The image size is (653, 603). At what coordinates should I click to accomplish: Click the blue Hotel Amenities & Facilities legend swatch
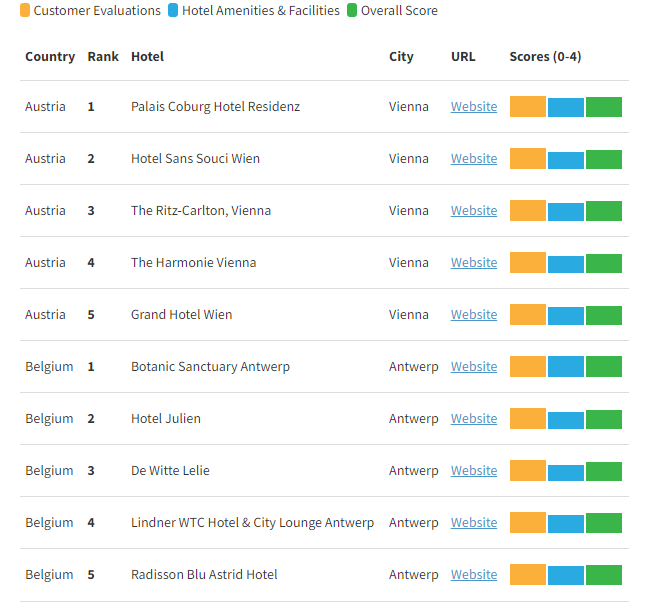pyautogui.click(x=173, y=10)
